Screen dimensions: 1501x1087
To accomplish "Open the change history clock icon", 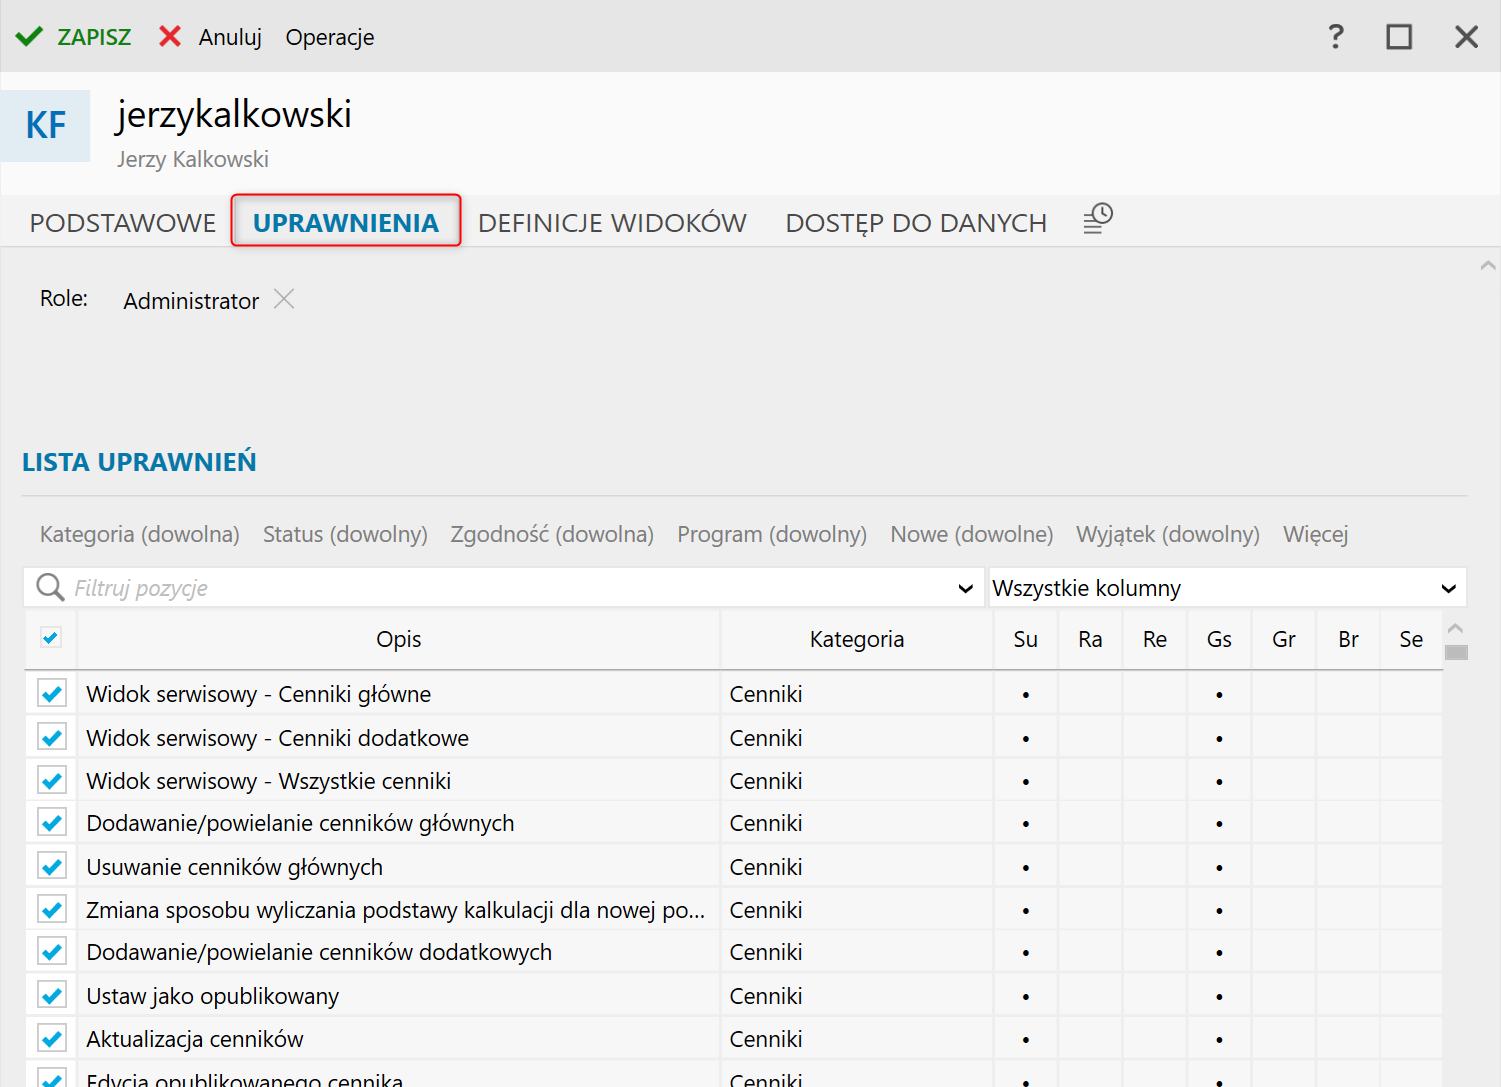I will coord(1098,219).
